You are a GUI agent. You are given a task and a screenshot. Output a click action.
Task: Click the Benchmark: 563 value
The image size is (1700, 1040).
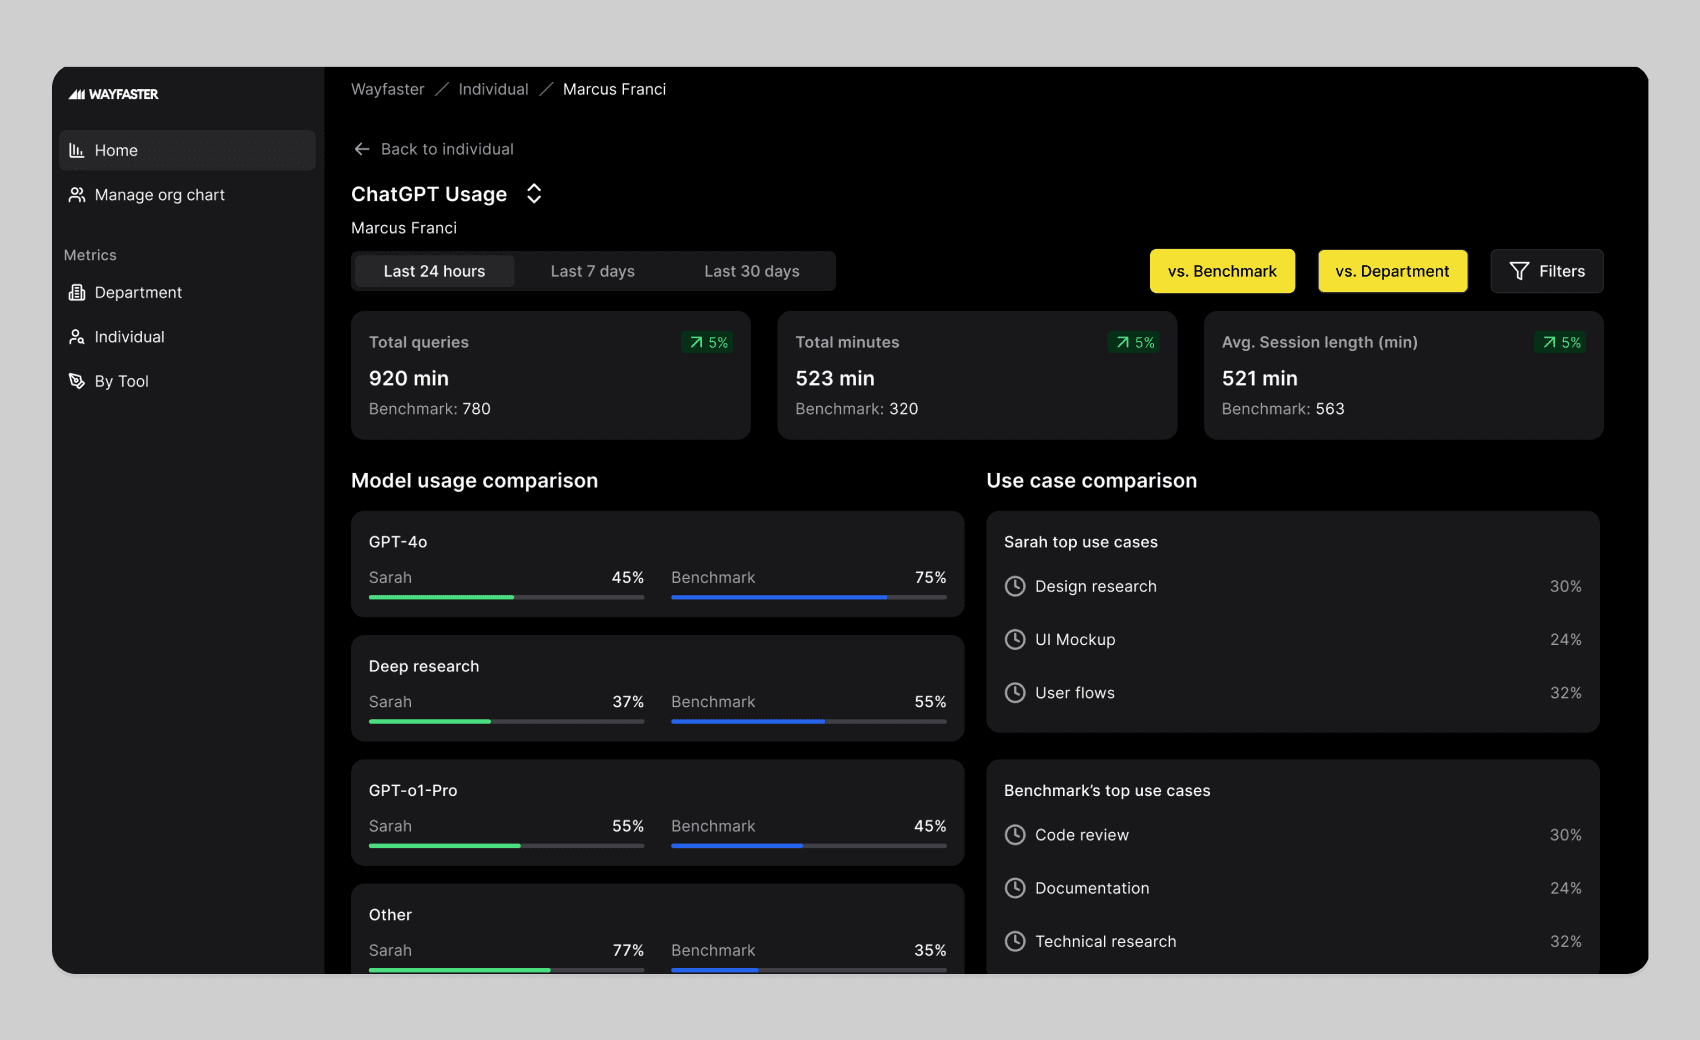click(x=1283, y=408)
